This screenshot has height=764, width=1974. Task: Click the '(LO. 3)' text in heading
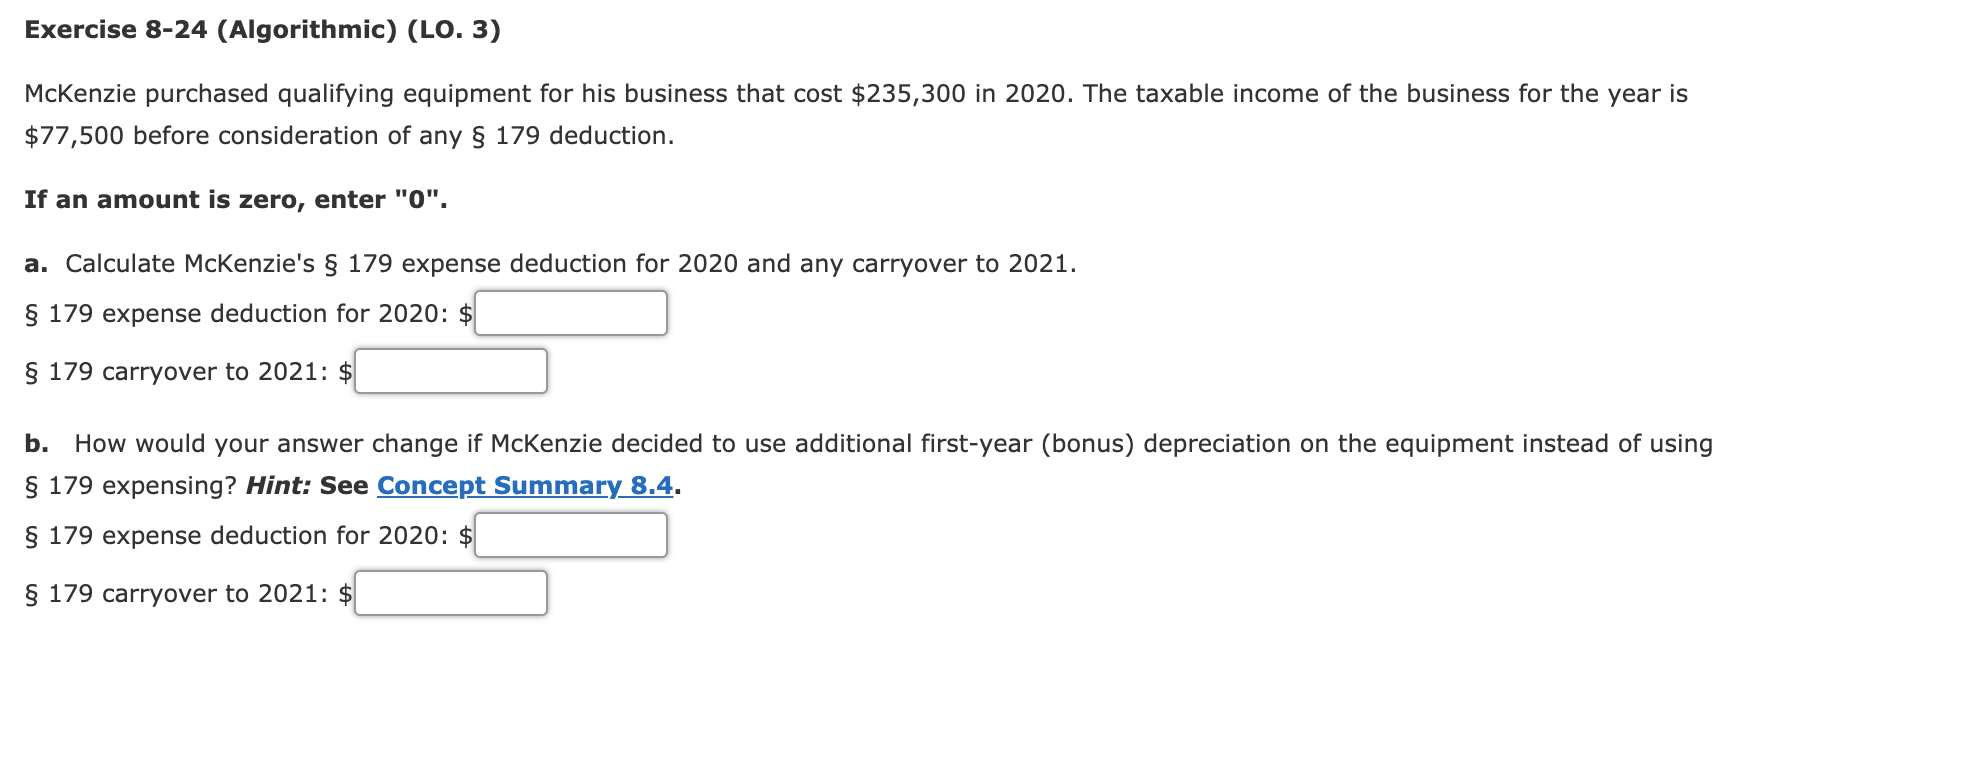(454, 30)
